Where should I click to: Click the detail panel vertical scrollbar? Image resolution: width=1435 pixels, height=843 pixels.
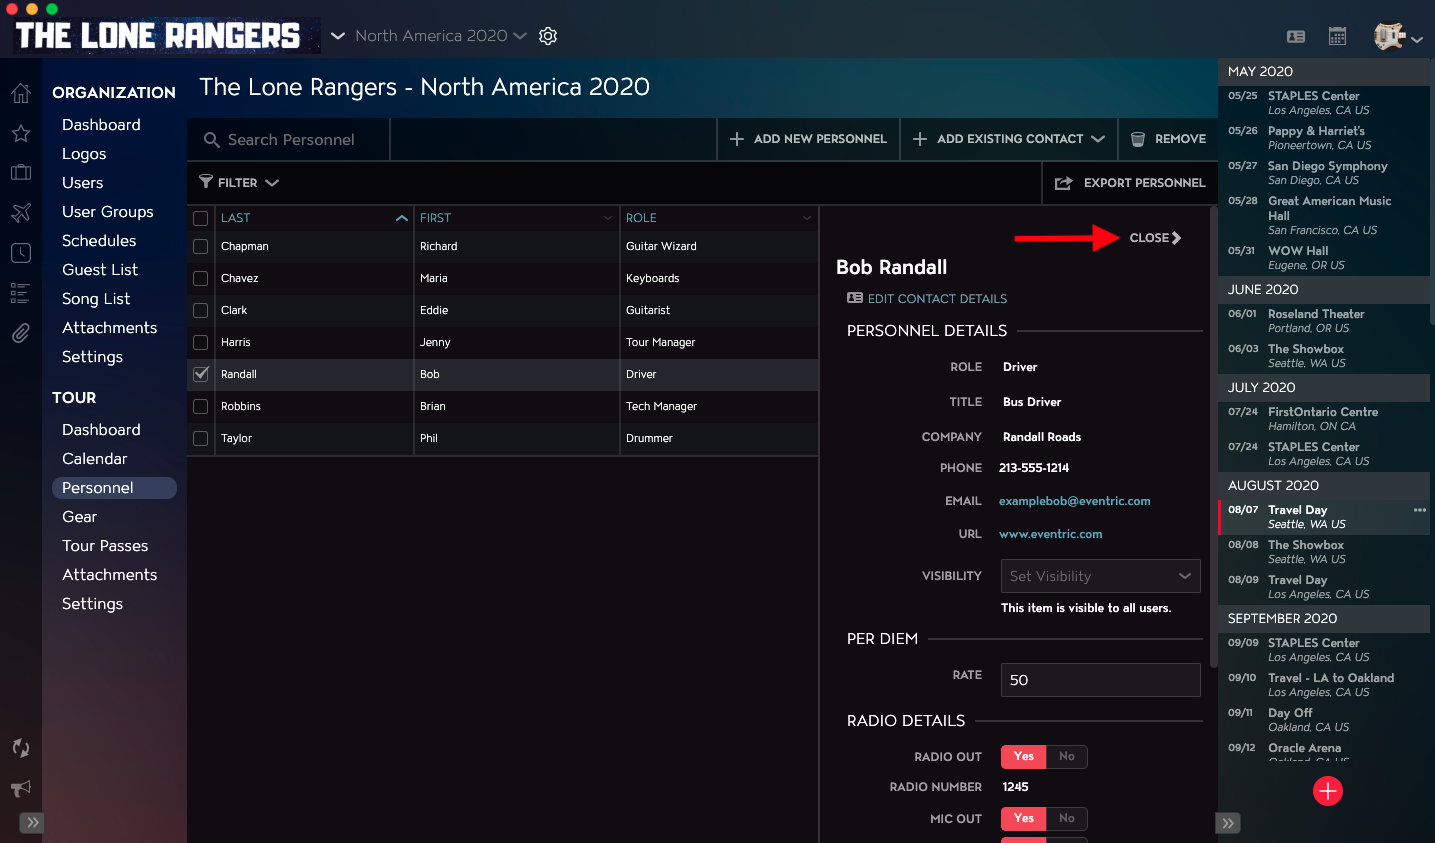[1214, 438]
